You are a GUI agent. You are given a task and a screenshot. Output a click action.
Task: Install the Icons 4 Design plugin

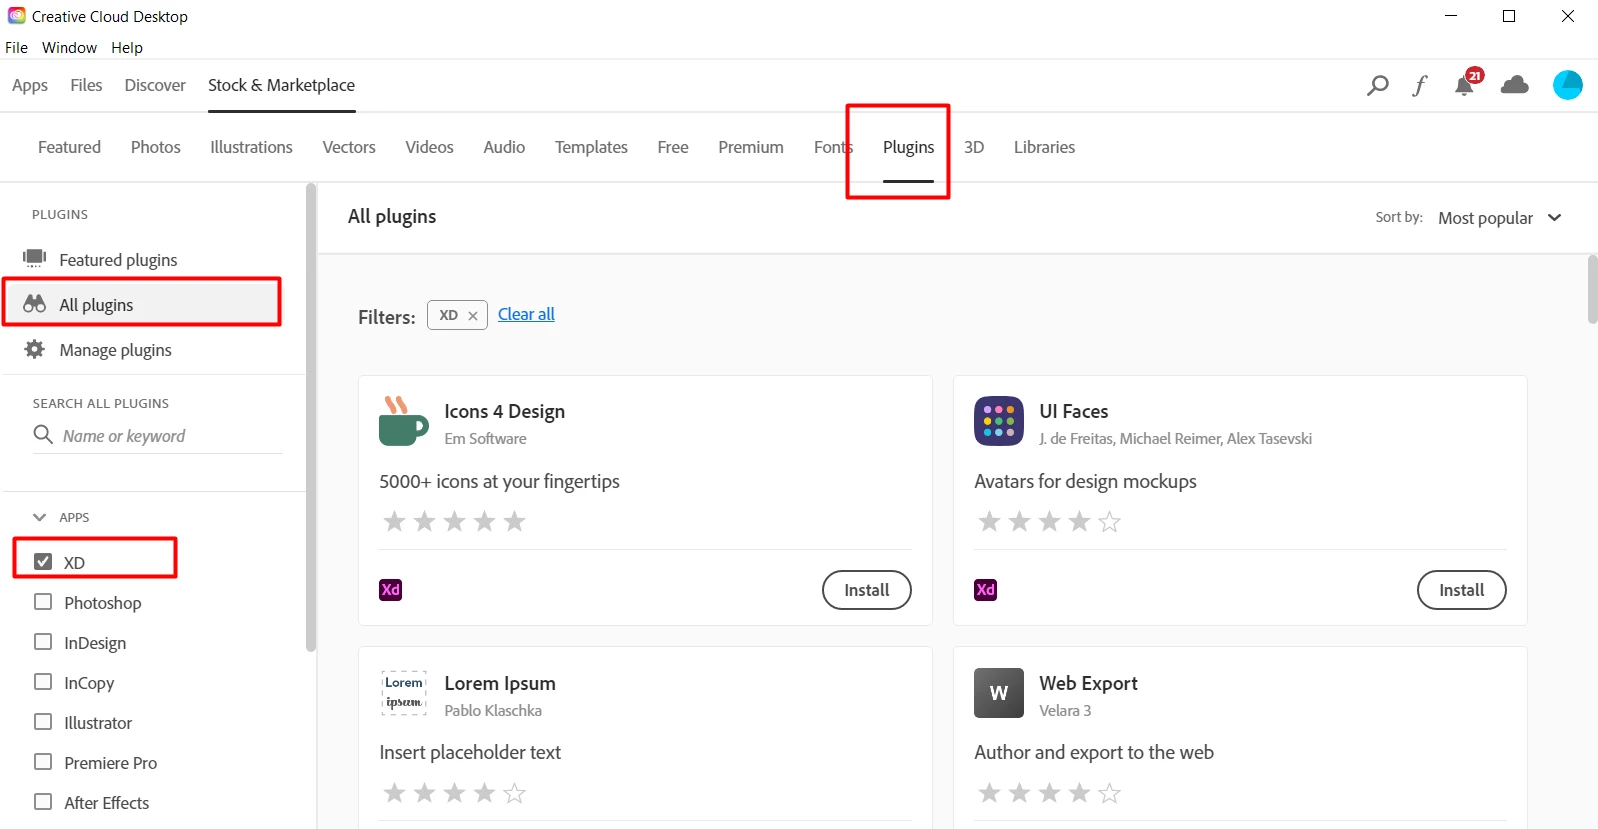[866, 590]
